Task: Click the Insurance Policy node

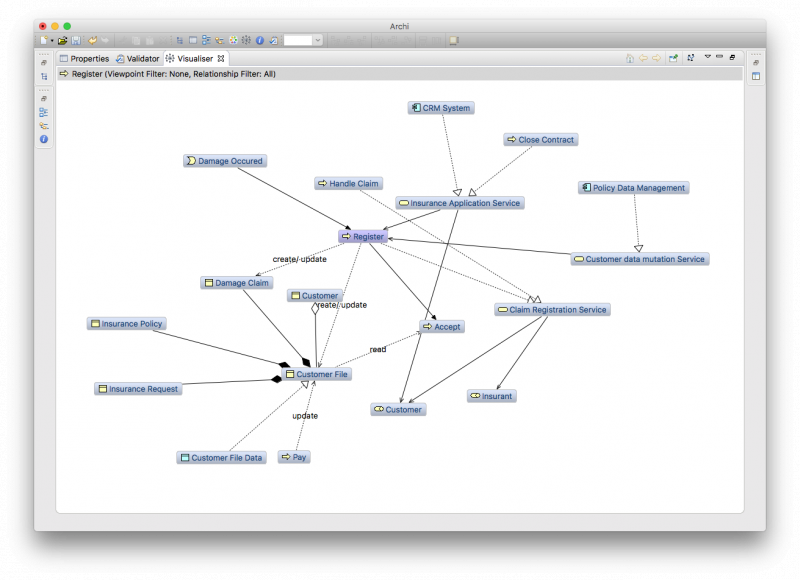Action: click(127, 323)
